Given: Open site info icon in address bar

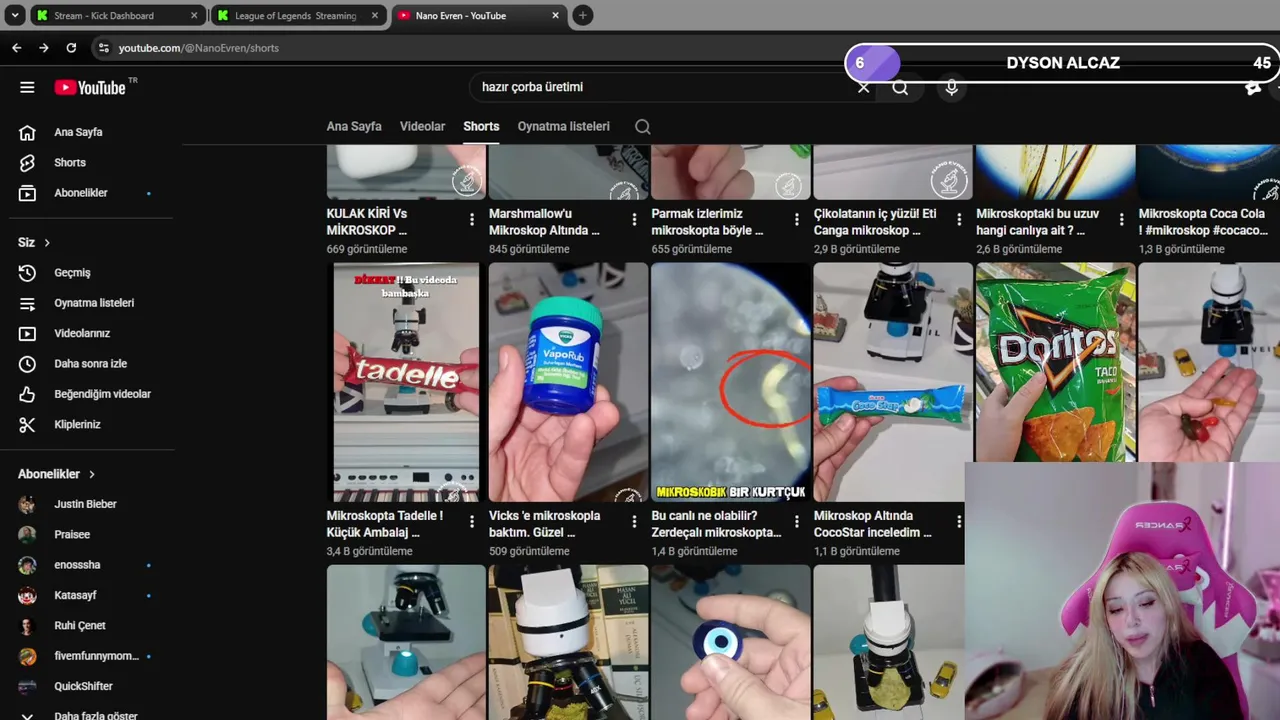Looking at the screenshot, I should click(103, 48).
